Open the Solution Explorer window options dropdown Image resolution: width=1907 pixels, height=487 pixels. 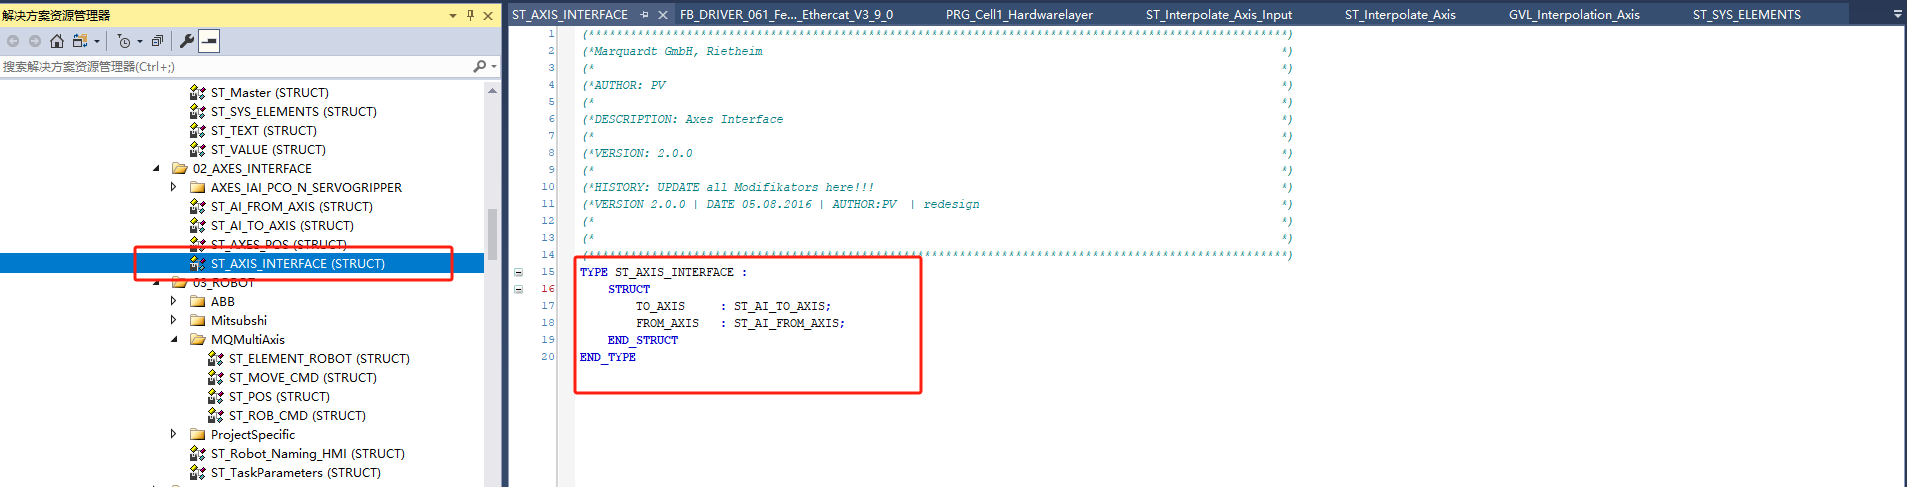(x=453, y=15)
